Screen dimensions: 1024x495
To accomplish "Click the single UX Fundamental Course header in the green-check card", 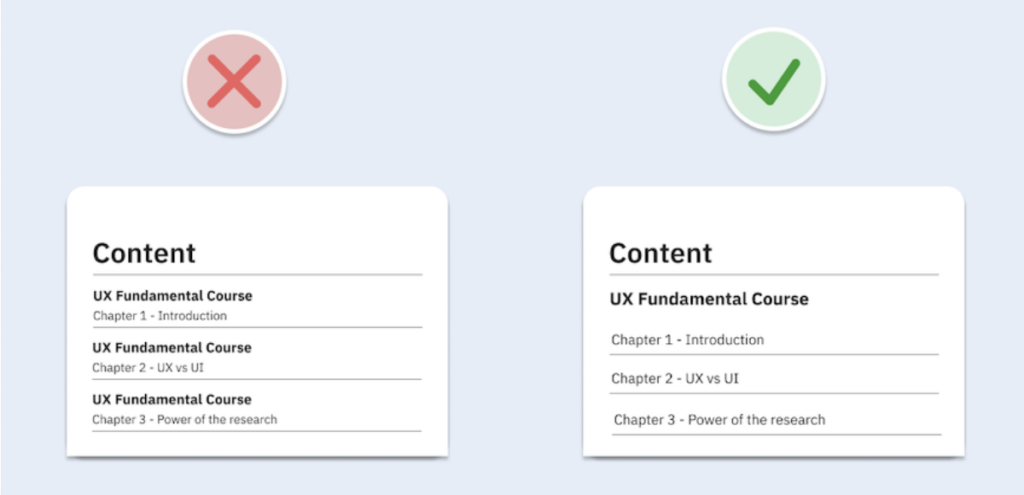I will click(709, 299).
